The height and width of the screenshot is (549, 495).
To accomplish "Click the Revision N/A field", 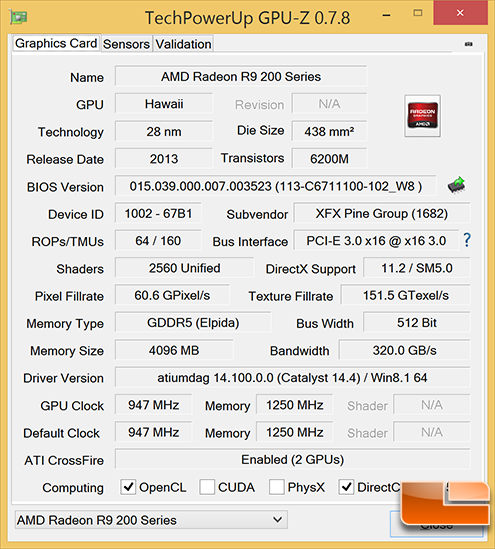I will click(329, 104).
